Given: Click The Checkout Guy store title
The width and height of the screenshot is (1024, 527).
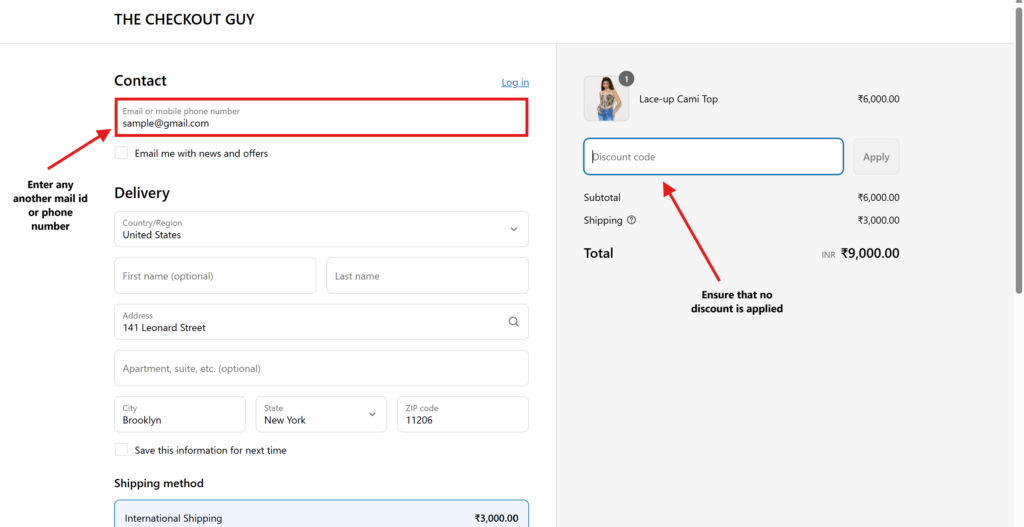Looking at the screenshot, I should [184, 20].
